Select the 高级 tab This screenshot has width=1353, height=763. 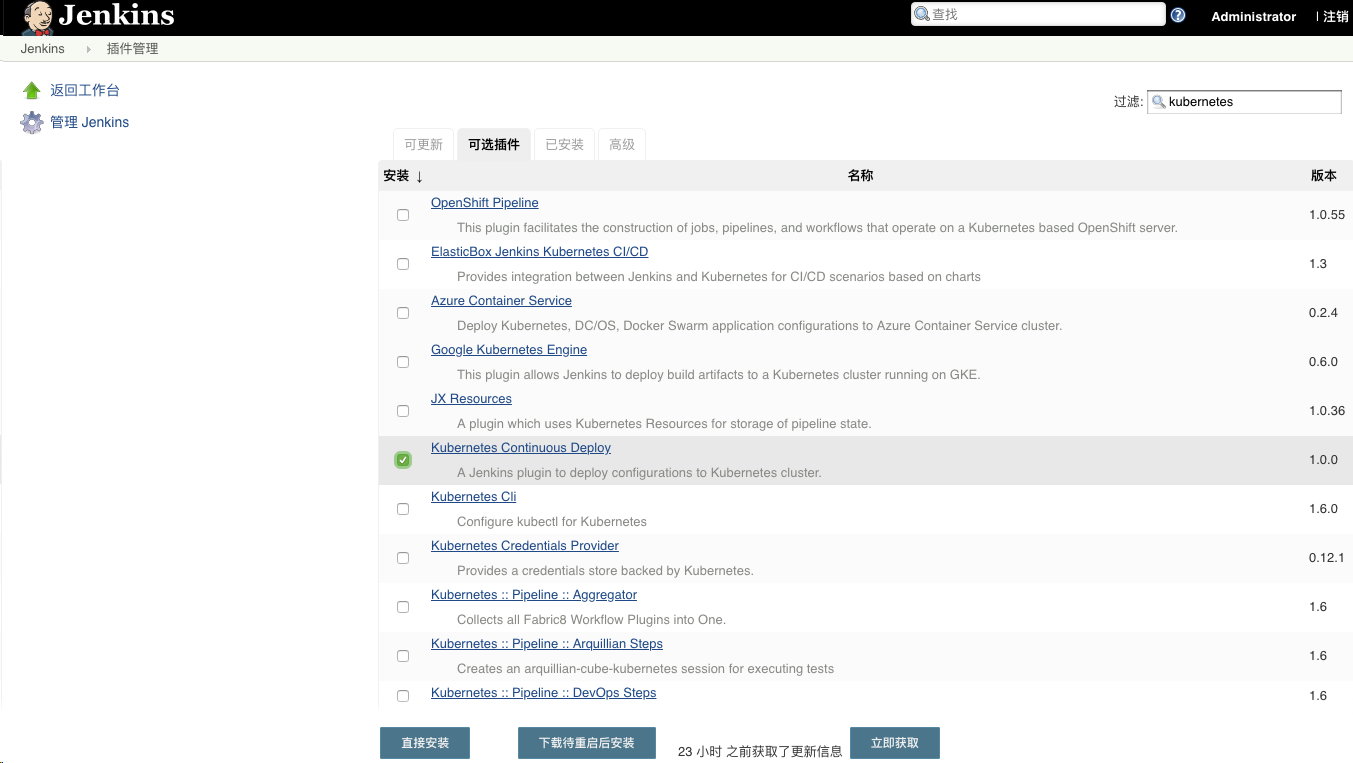(x=621, y=144)
